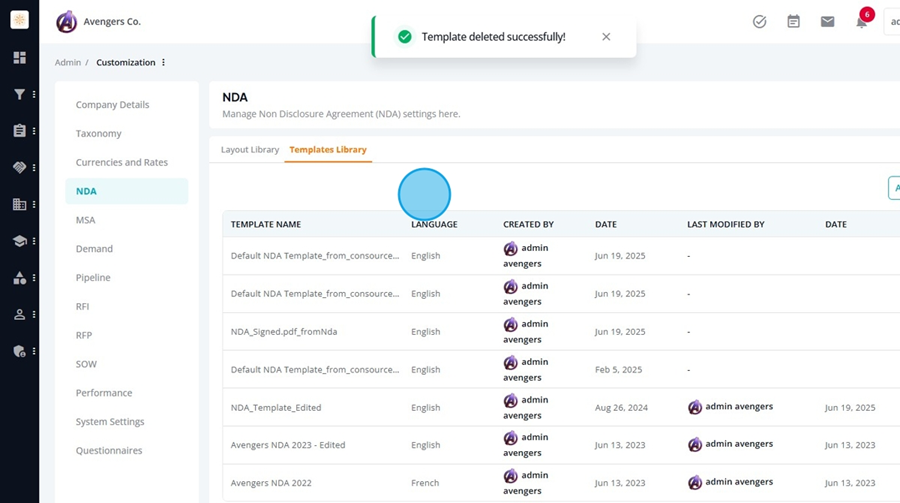Click the checkmark tasks icon in header
Screen dimensions: 900x503
pos(759,22)
